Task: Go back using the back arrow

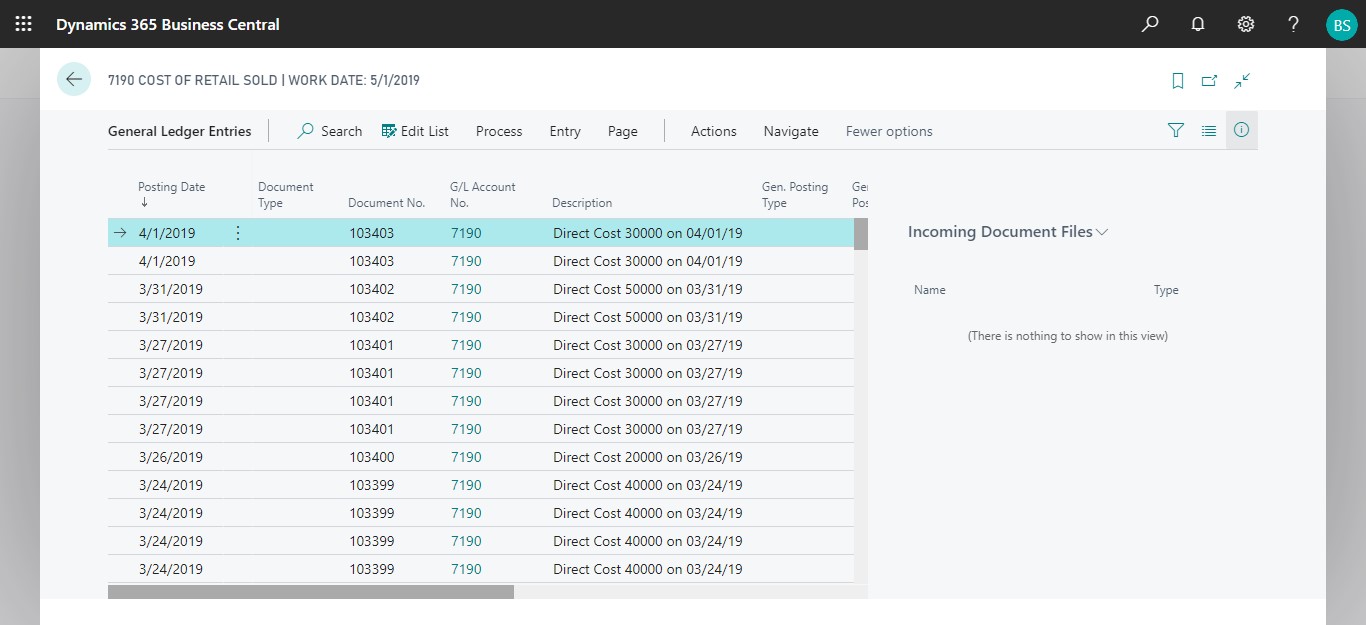Action: click(x=74, y=80)
